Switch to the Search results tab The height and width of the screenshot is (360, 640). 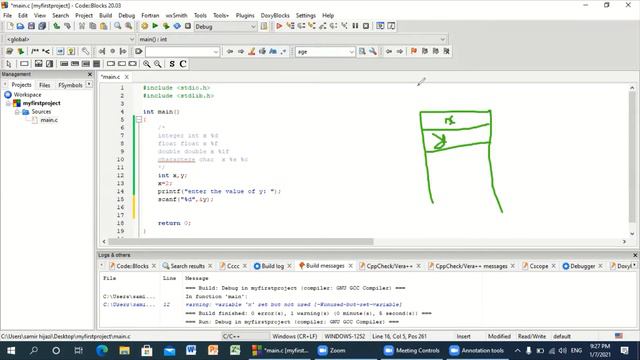(183, 266)
